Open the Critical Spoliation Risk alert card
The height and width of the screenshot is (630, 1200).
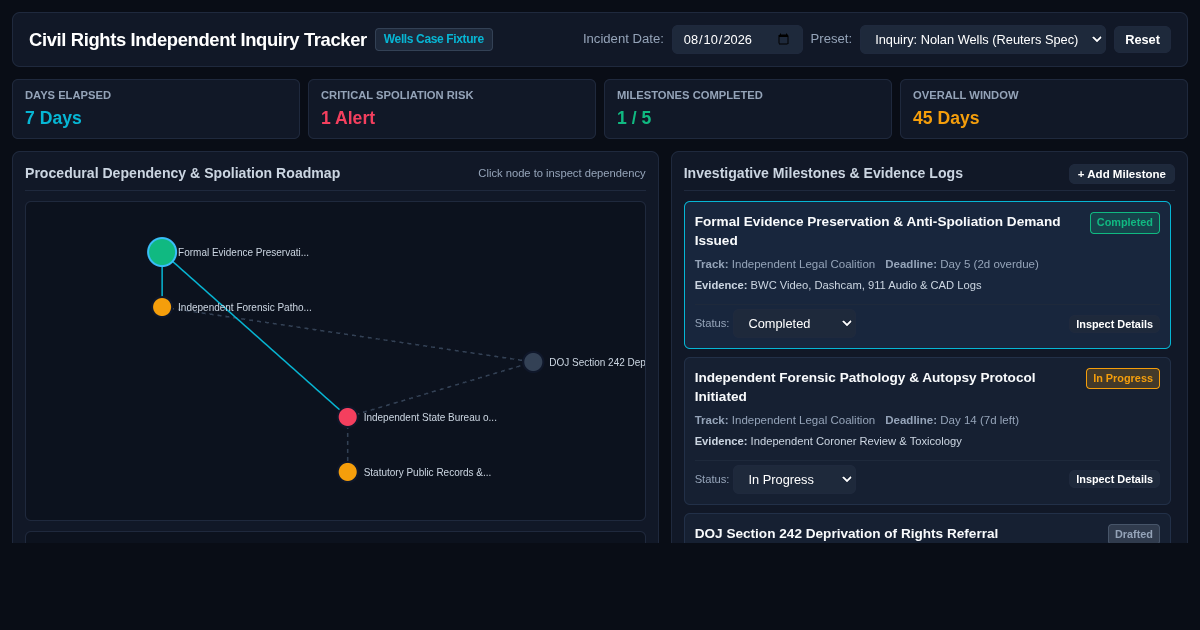452,109
